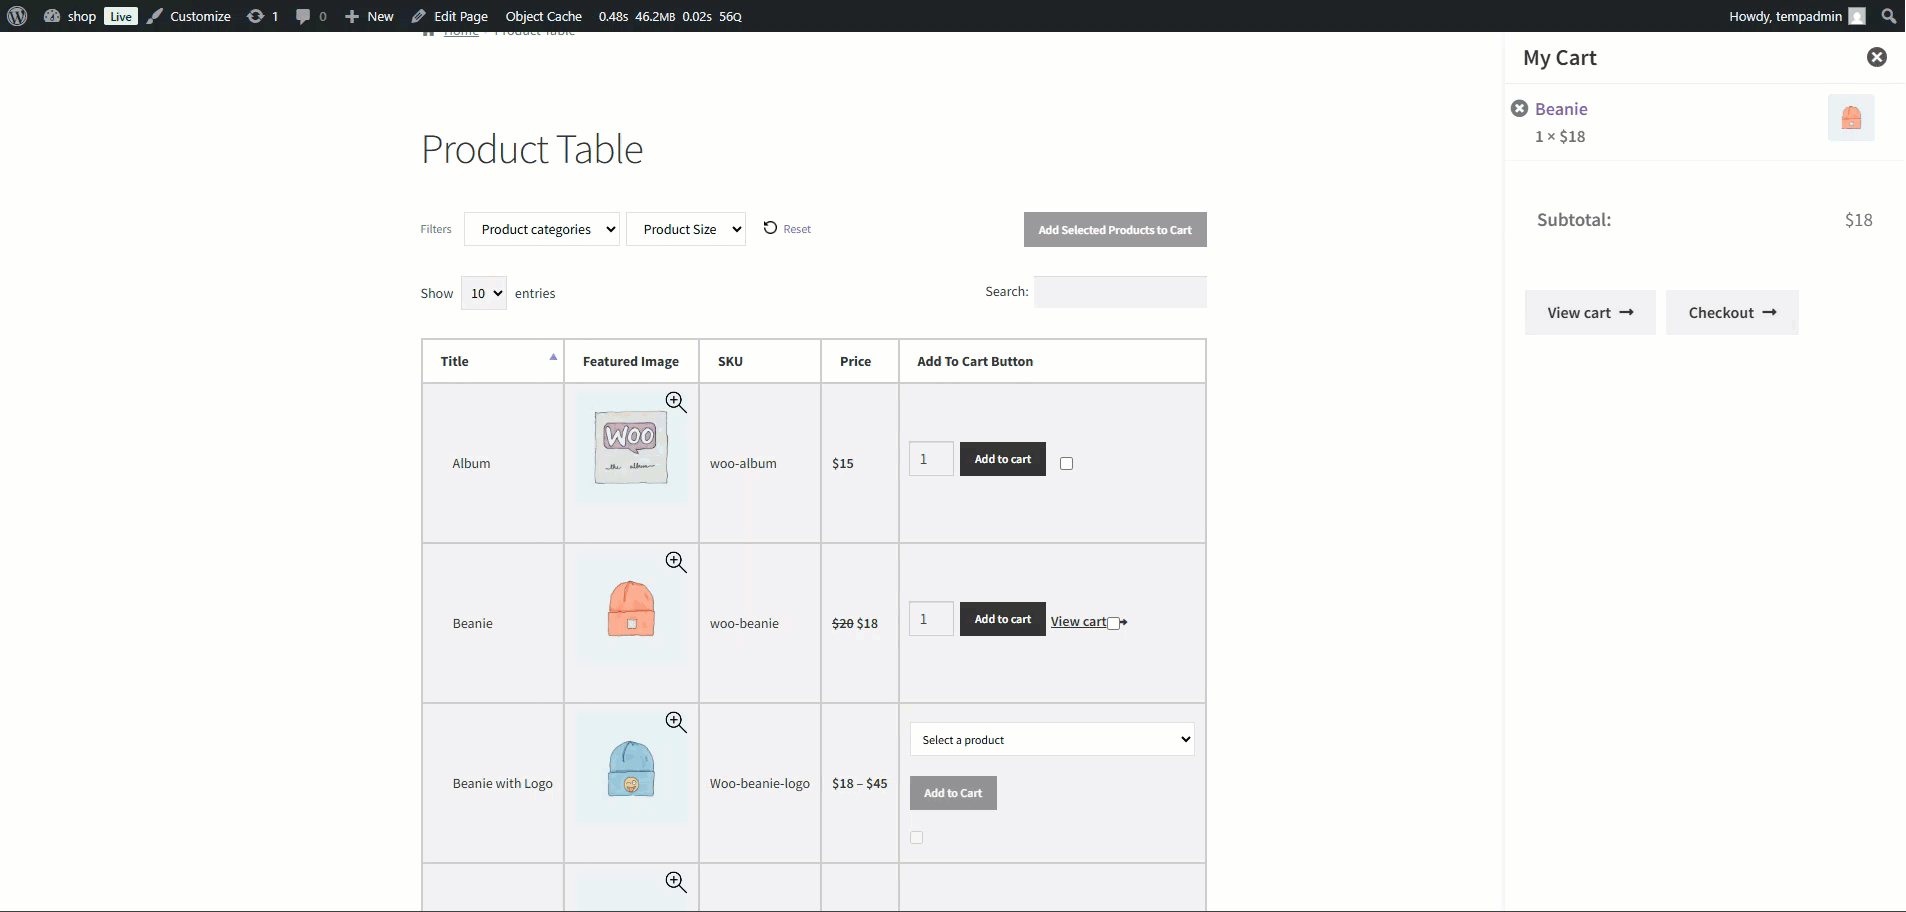Remove Beanie from cart via the X icon
The width and height of the screenshot is (1906, 912).
[x=1520, y=108]
